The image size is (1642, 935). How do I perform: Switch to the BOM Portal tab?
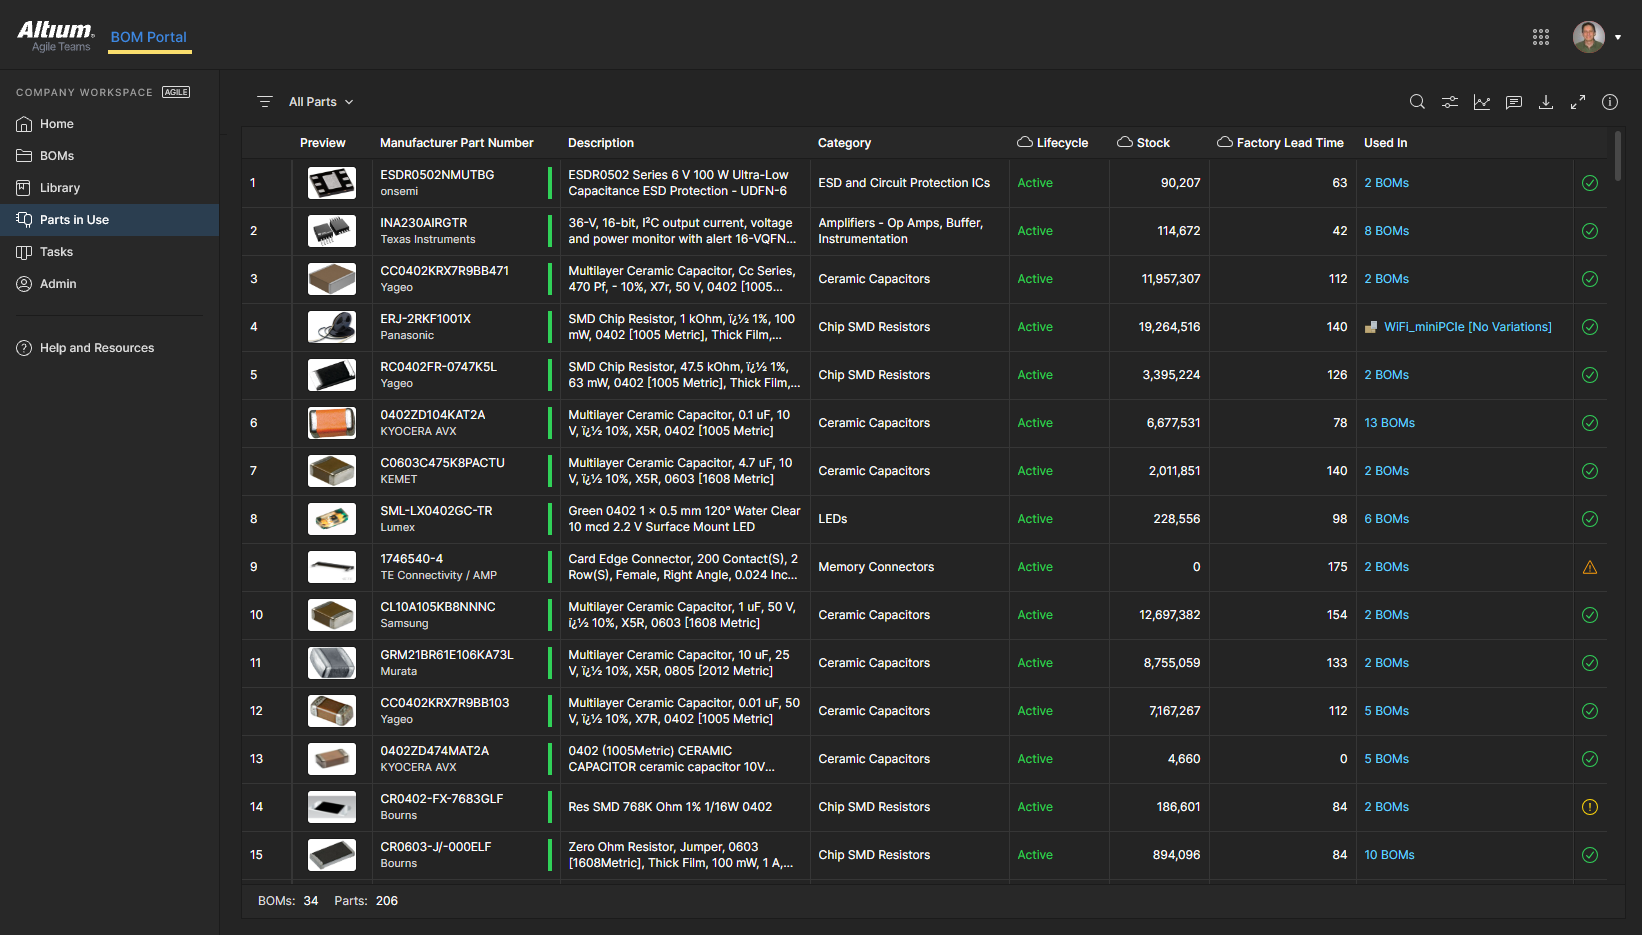coord(148,37)
